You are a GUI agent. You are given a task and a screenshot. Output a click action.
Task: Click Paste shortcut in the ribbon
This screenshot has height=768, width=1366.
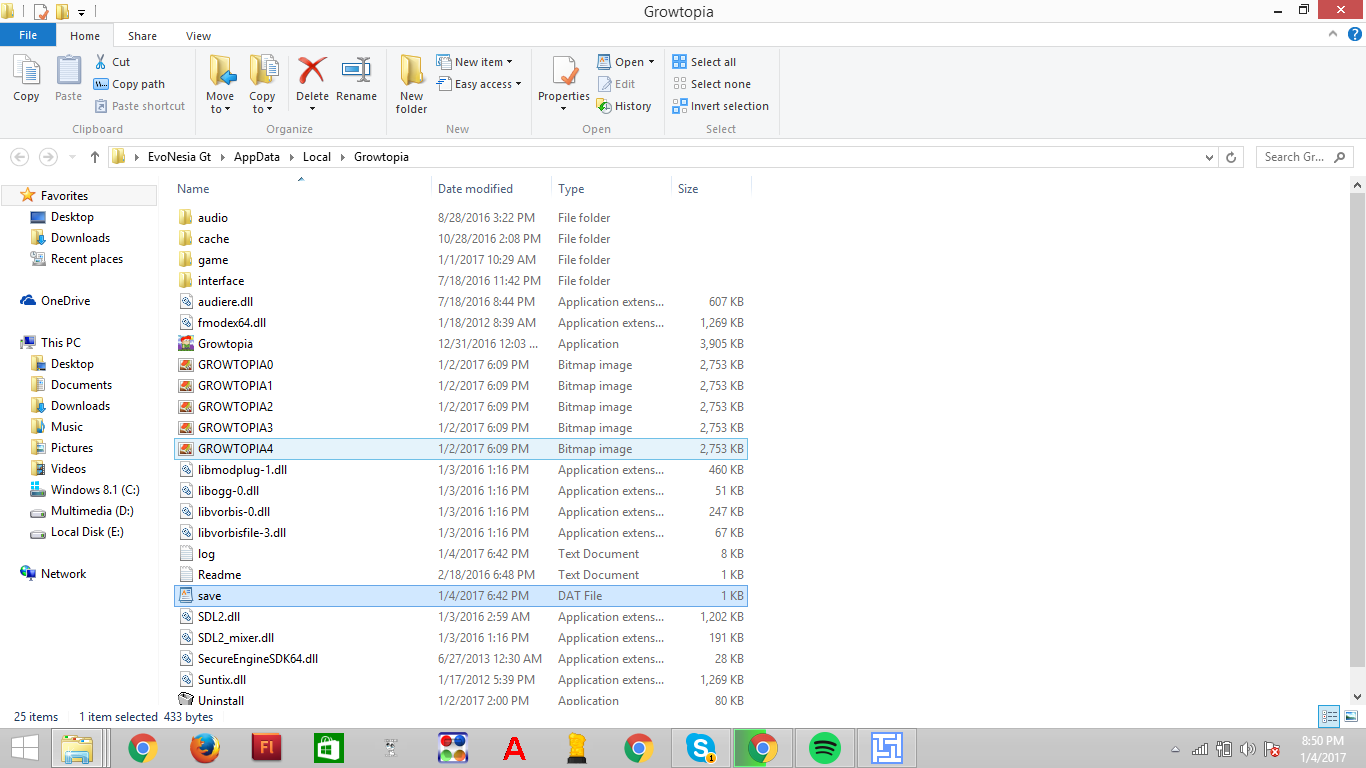coord(140,106)
